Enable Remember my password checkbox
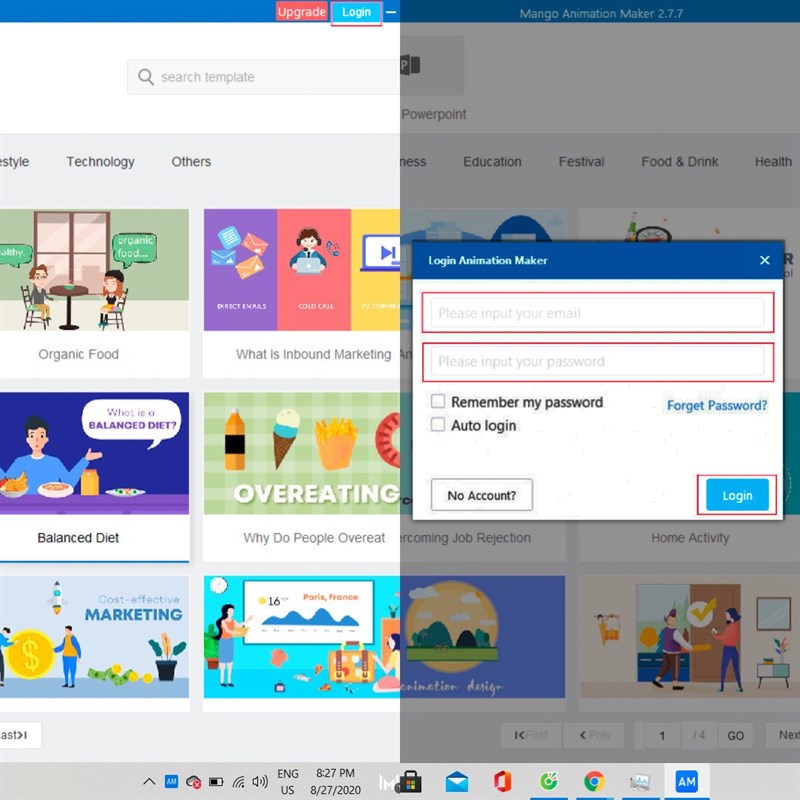Image resolution: width=800 pixels, height=800 pixels. (x=438, y=402)
